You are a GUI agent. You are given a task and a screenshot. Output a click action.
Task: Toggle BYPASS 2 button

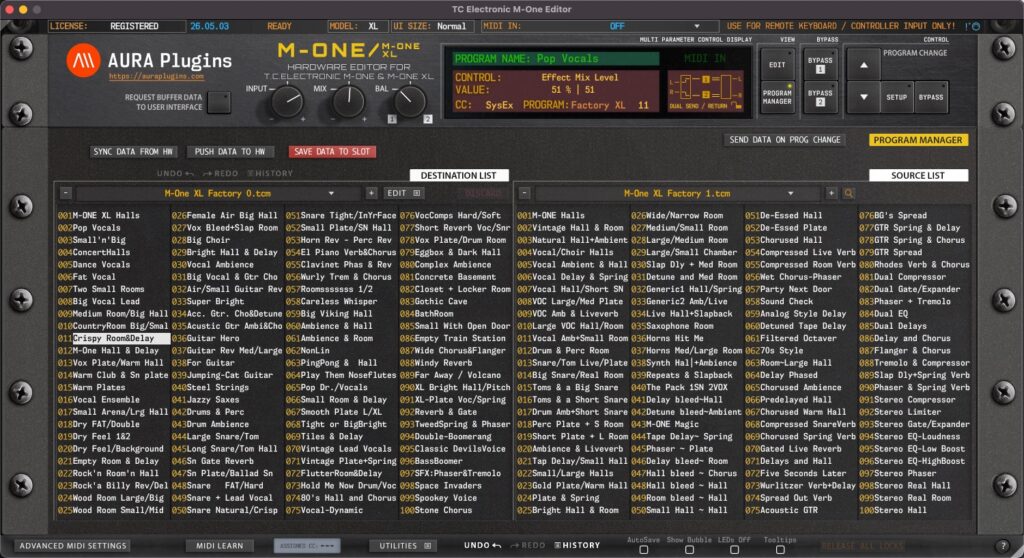(x=820, y=97)
